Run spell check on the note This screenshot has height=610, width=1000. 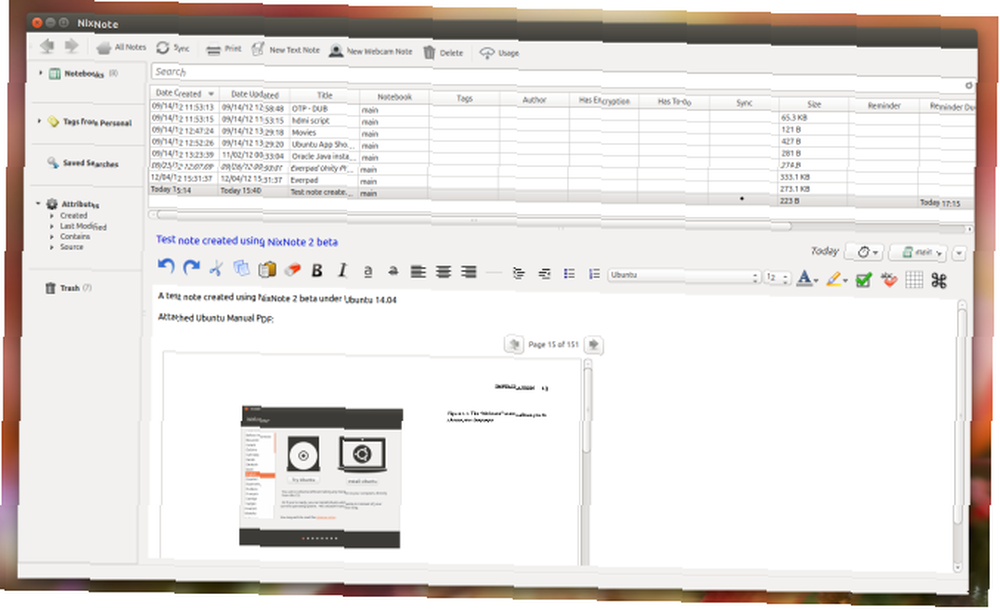(889, 280)
